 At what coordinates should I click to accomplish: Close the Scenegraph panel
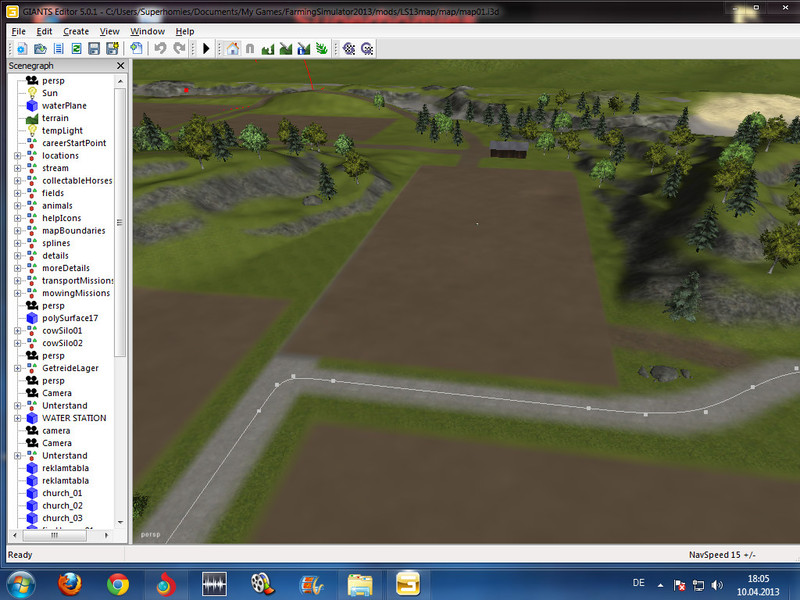120,65
